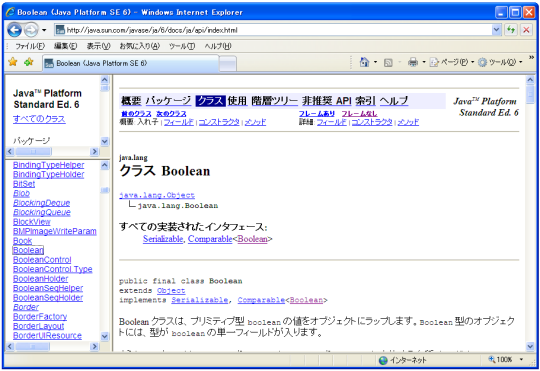Click the フレームなし link

coord(359,114)
